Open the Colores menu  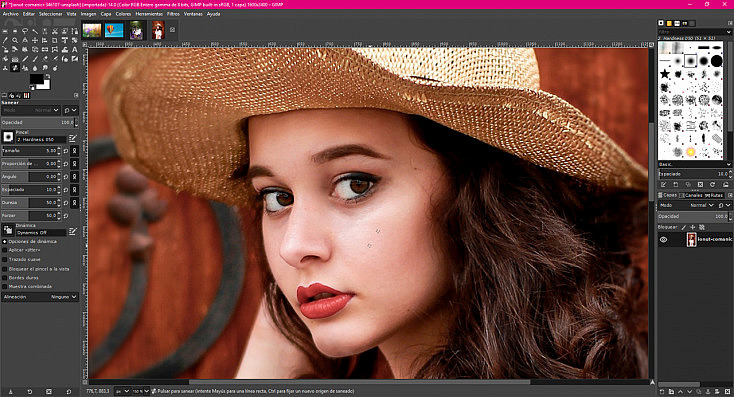pyautogui.click(x=123, y=14)
